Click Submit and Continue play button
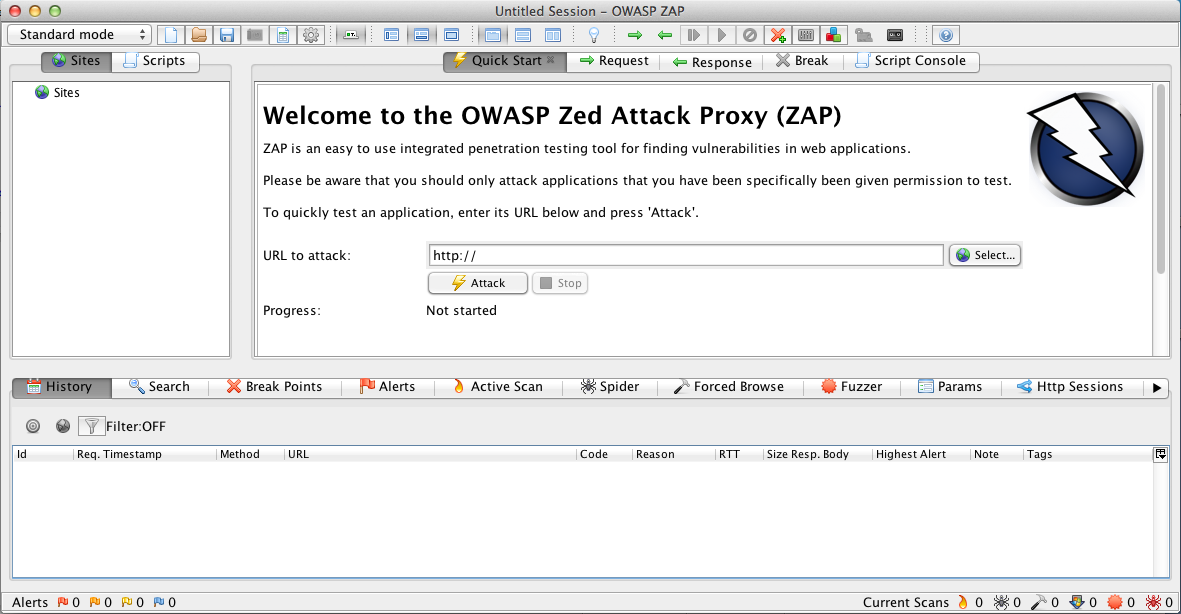The image size is (1181, 614). [722, 35]
